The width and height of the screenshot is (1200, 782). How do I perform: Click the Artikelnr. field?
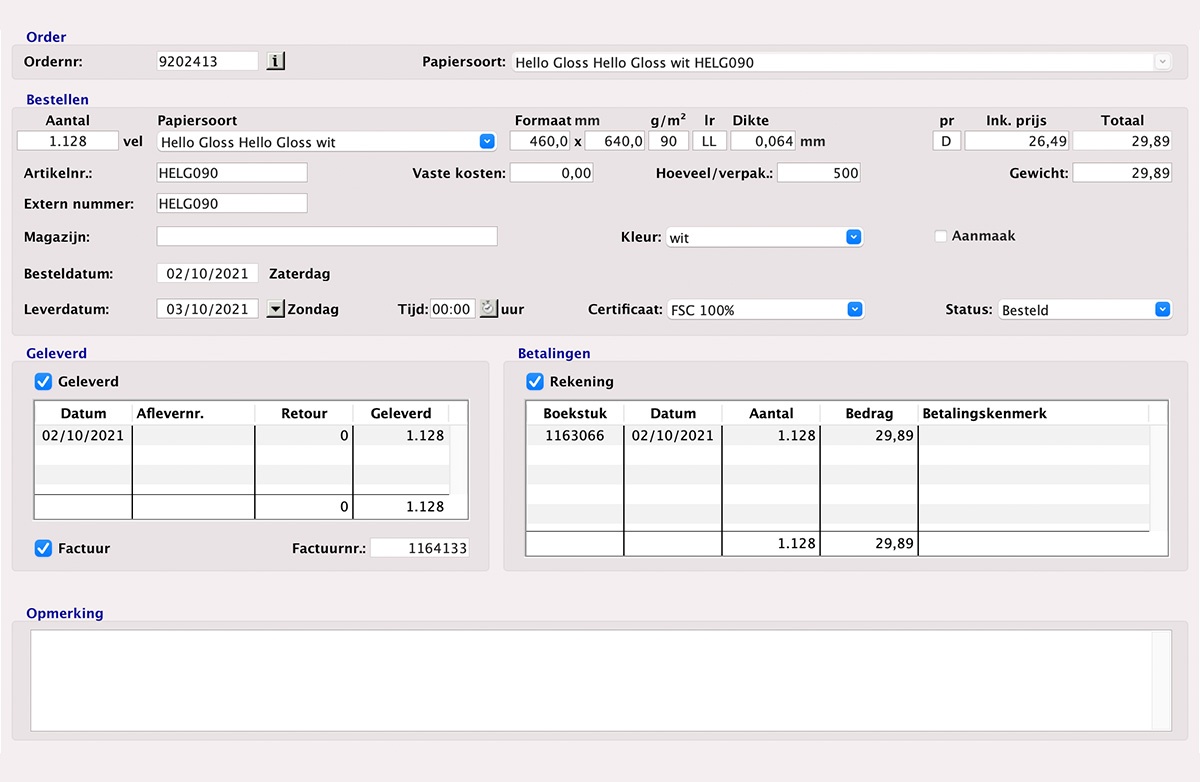[x=232, y=172]
